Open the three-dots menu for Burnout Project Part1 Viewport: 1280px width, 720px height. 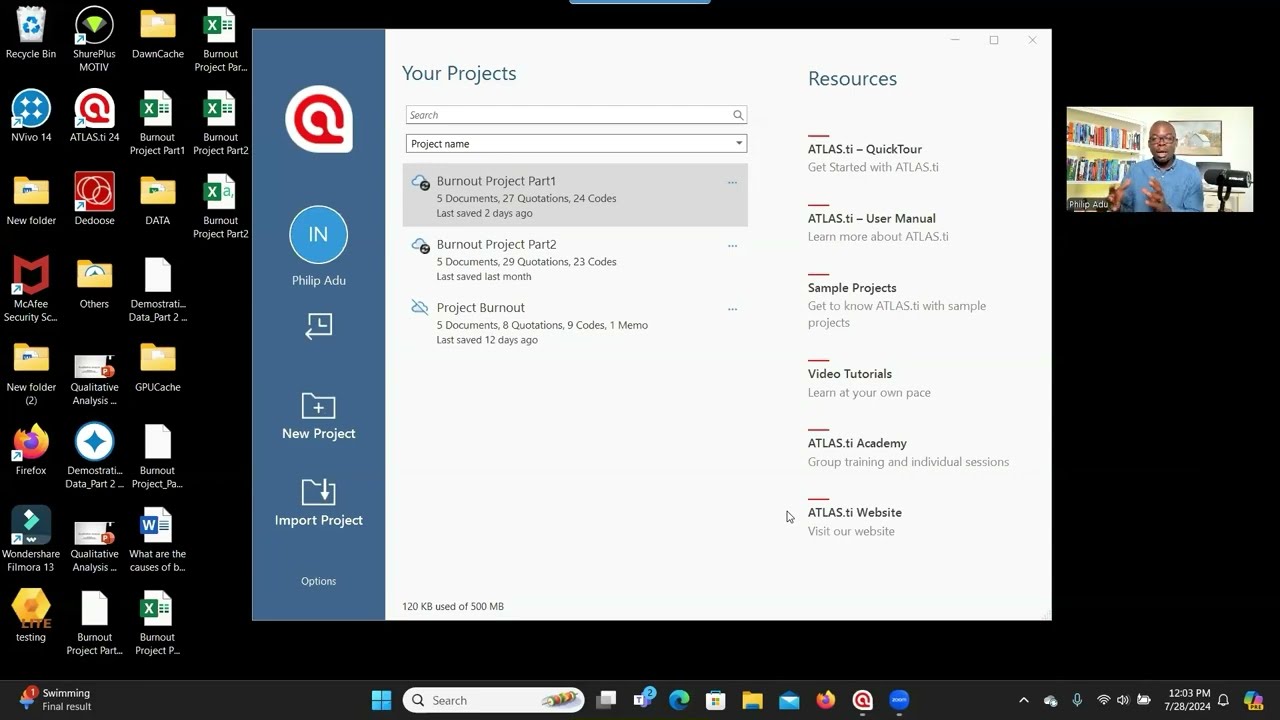(732, 183)
